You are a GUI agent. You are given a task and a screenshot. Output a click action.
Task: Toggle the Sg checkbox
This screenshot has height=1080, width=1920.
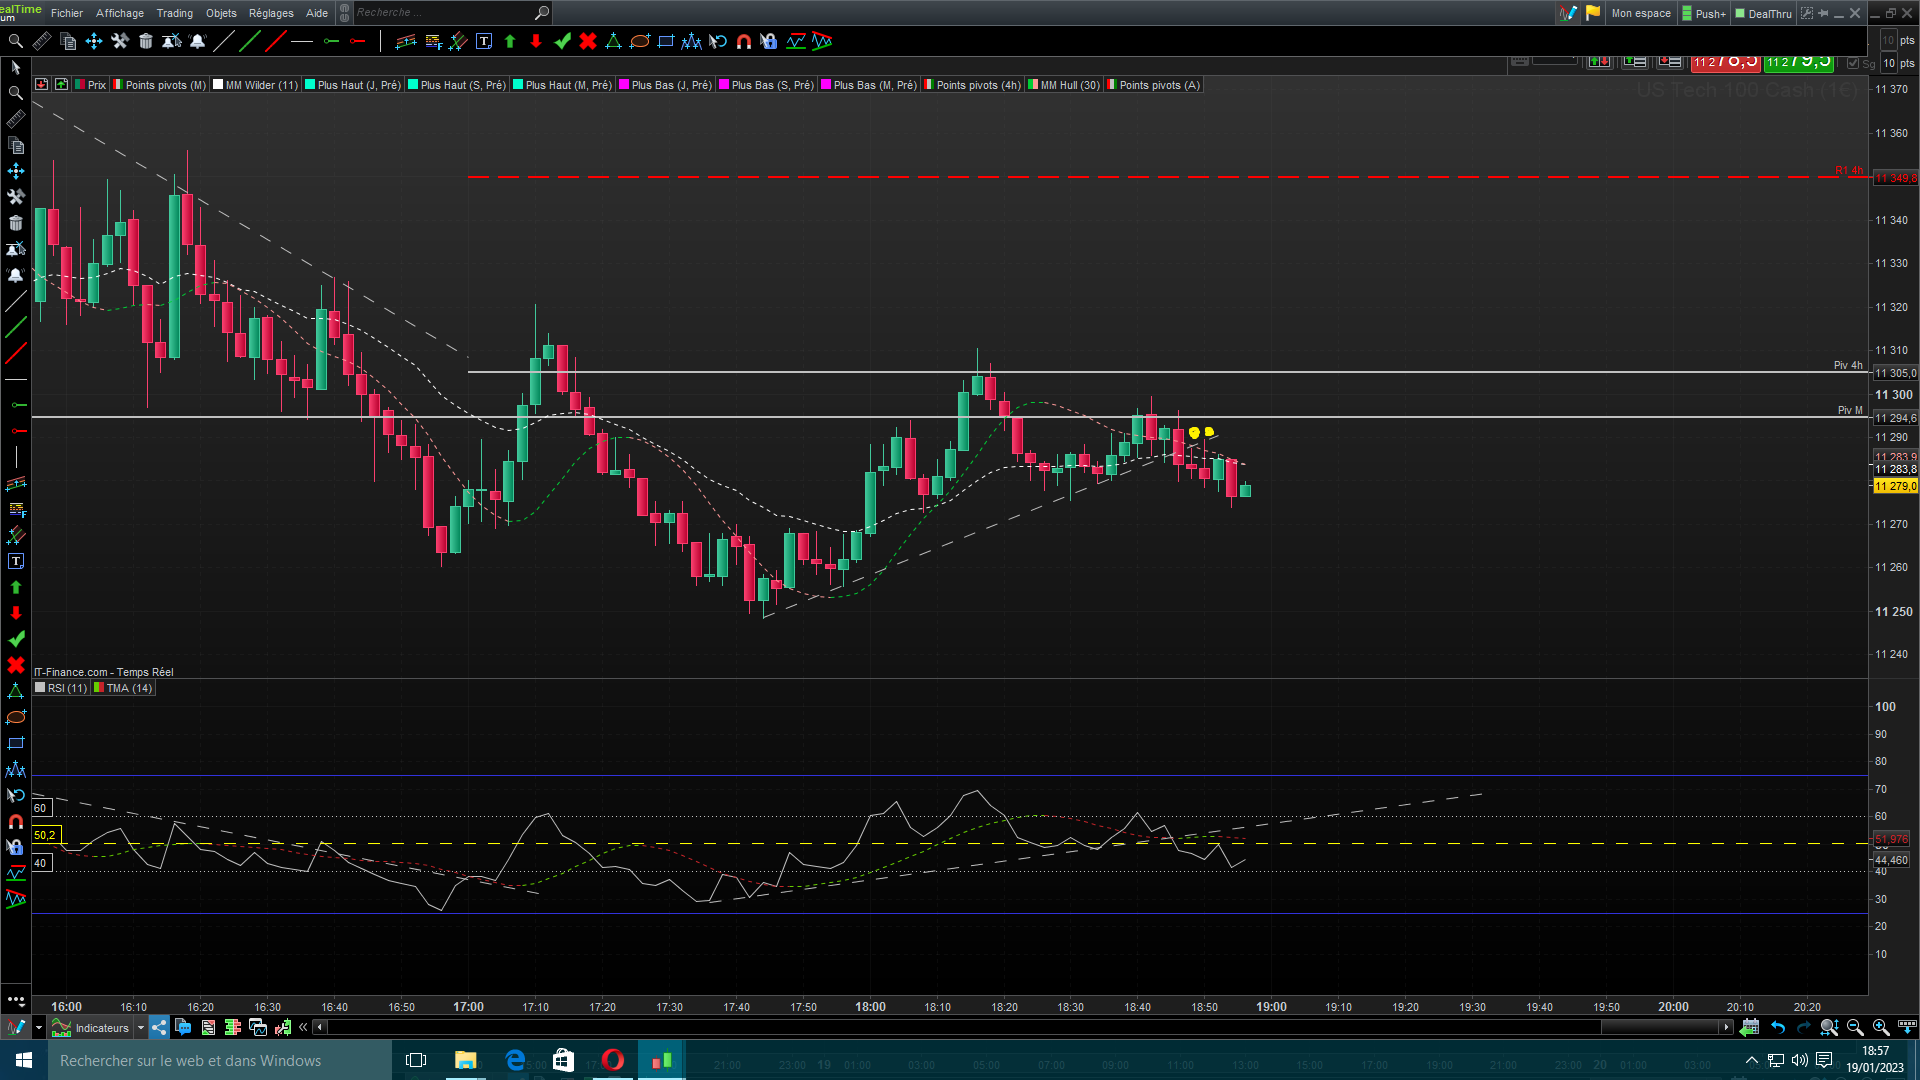[x=1853, y=63]
